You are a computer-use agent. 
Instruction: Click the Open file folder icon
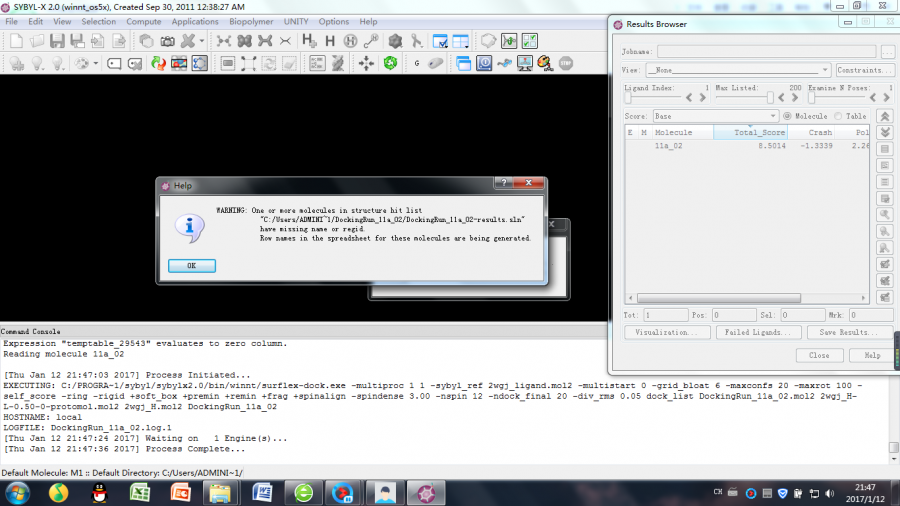[37, 41]
